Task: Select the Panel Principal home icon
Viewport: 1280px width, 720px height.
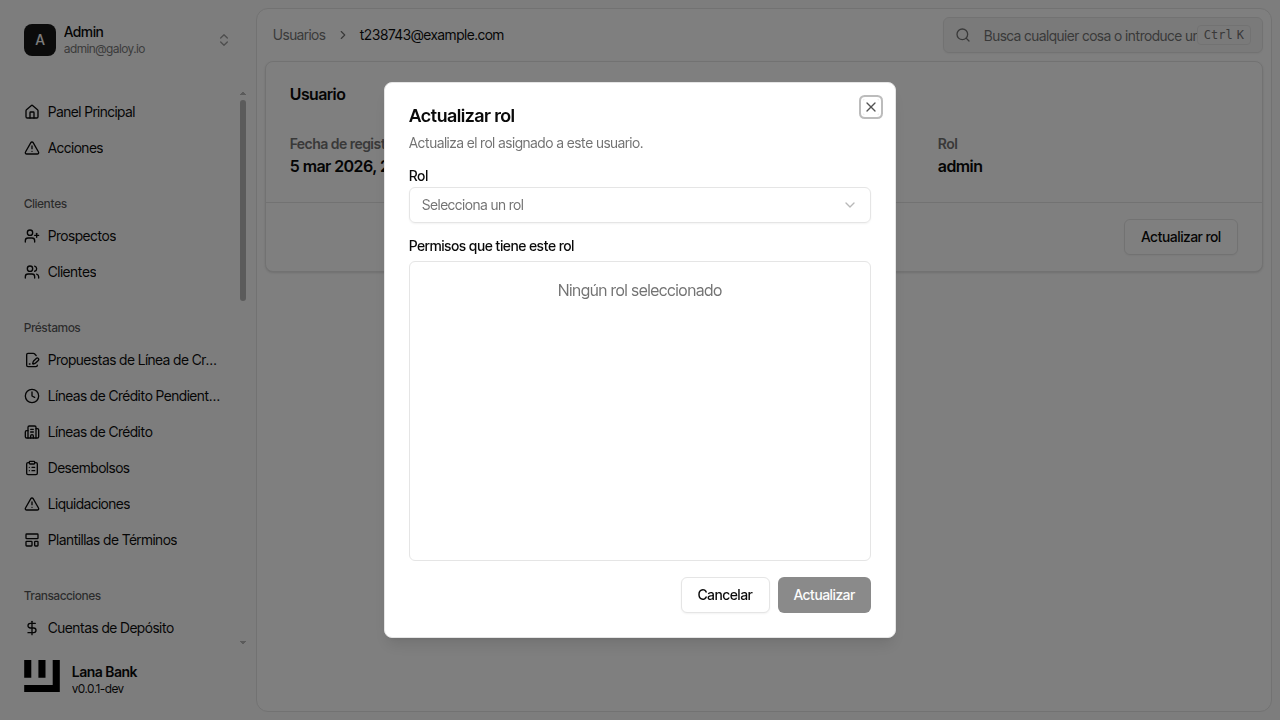Action: coord(31,111)
